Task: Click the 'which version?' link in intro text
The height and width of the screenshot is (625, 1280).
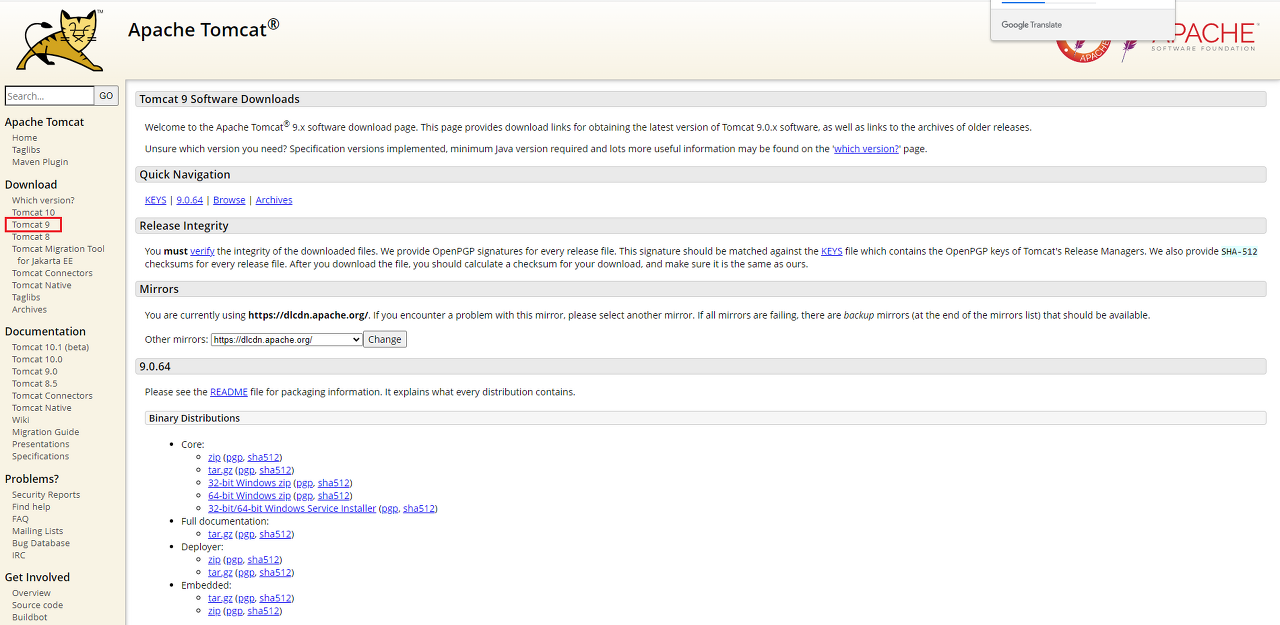Action: point(867,149)
